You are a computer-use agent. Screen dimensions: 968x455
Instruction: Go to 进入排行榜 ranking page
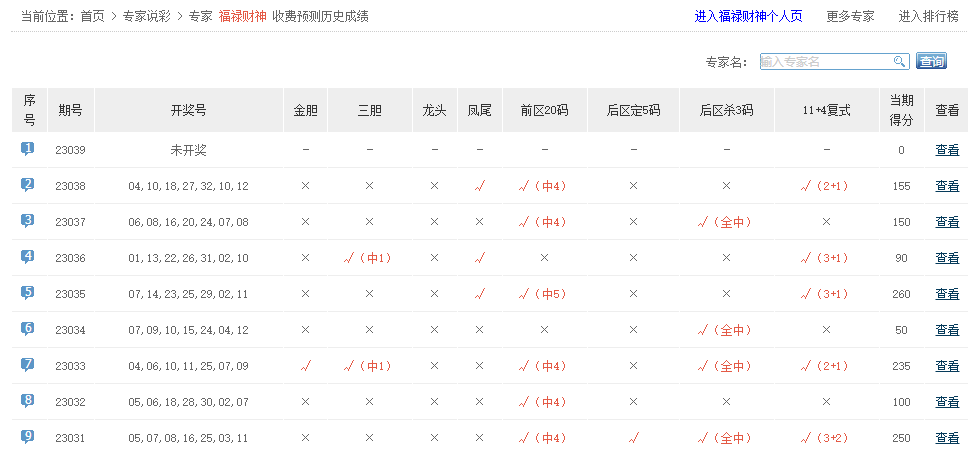coord(928,17)
